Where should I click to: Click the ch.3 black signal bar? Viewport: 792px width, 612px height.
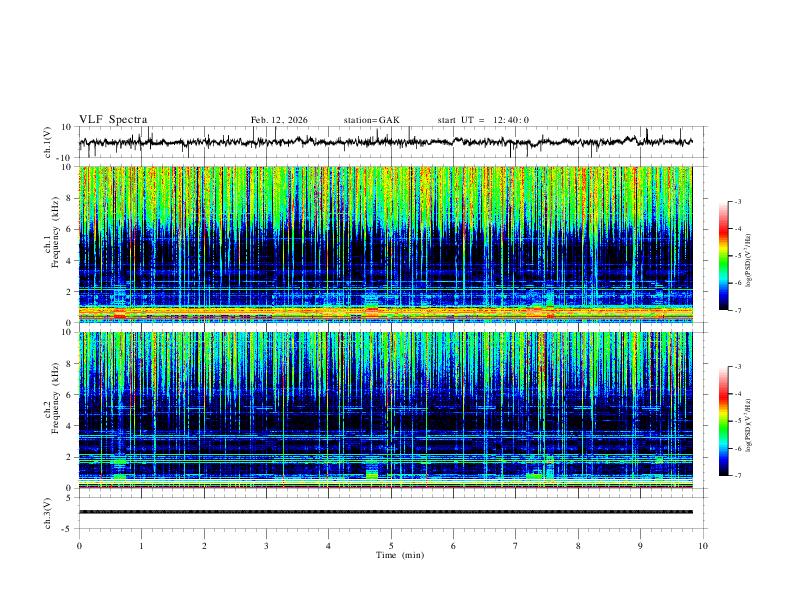pyautogui.click(x=385, y=512)
